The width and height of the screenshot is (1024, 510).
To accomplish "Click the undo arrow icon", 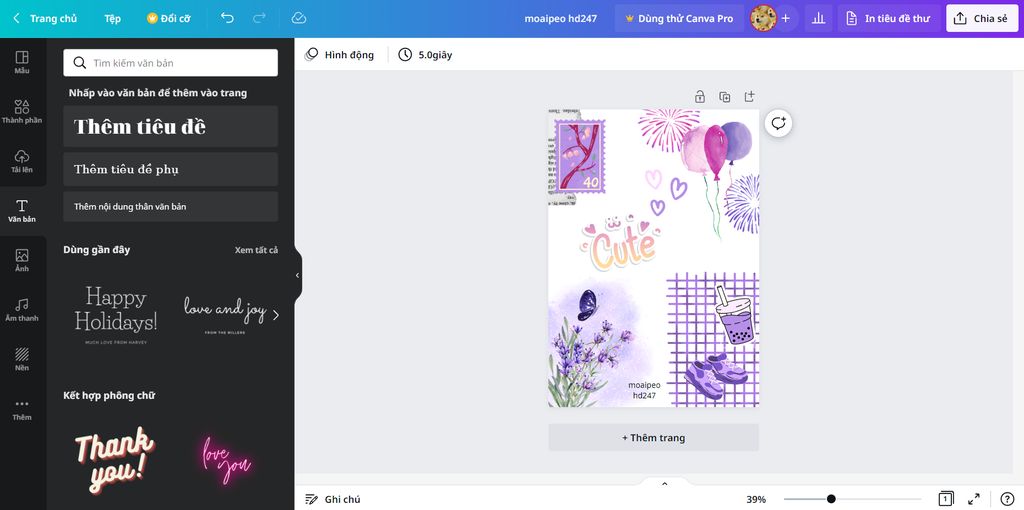I will coord(227,18).
